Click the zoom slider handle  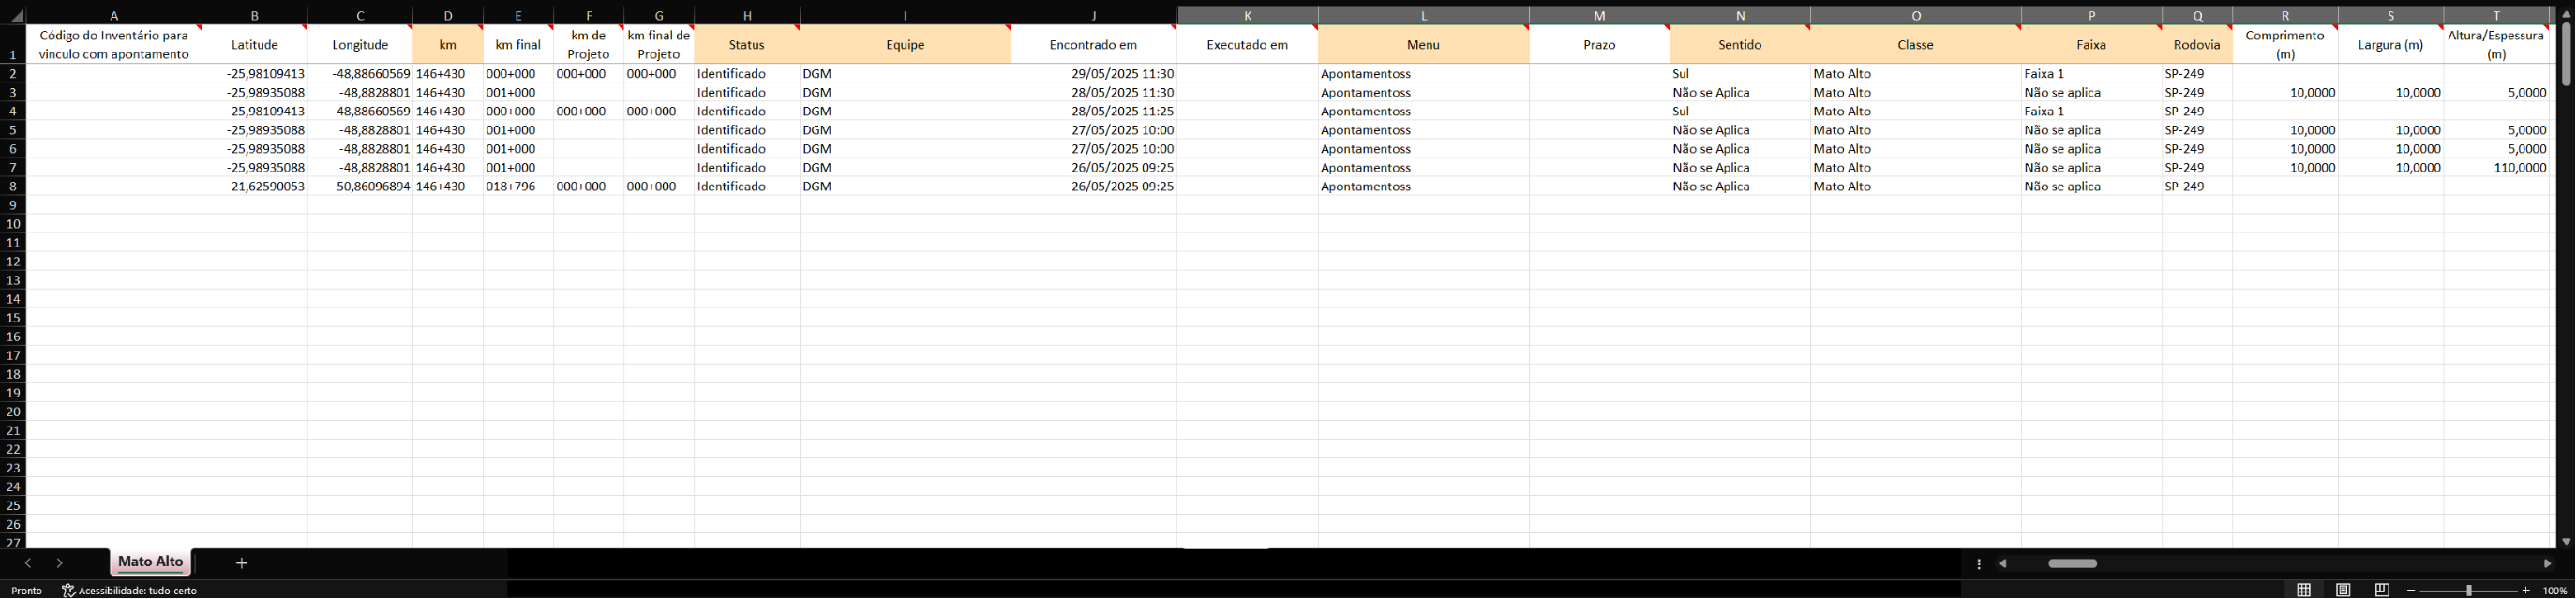2469,590
